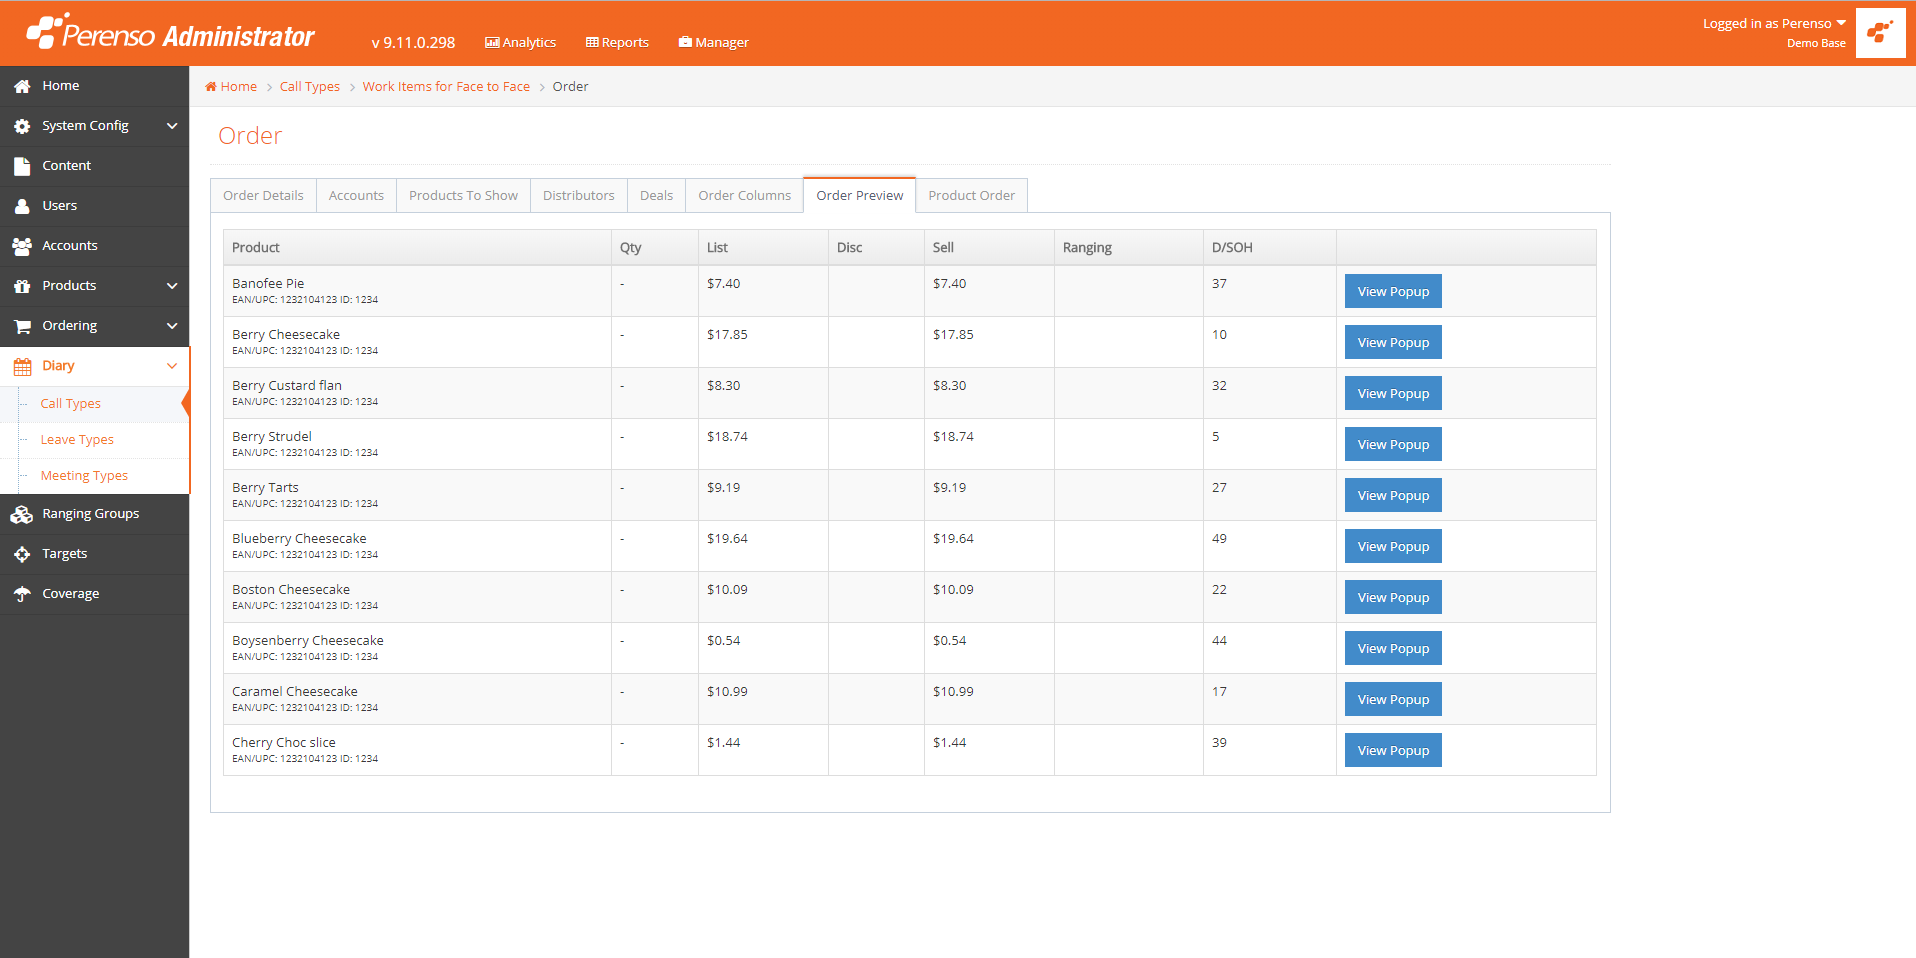Open the Product Order tab
This screenshot has width=1916, height=958.
coord(971,196)
